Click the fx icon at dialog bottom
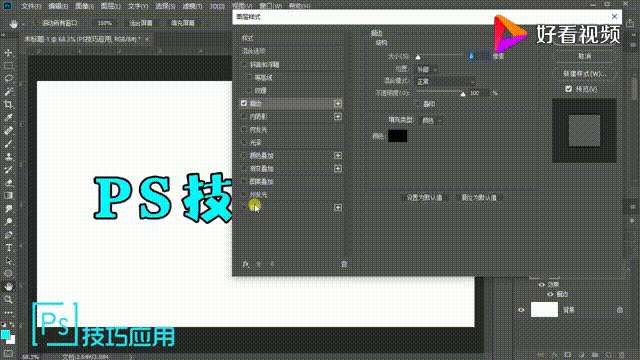 pyautogui.click(x=245, y=264)
